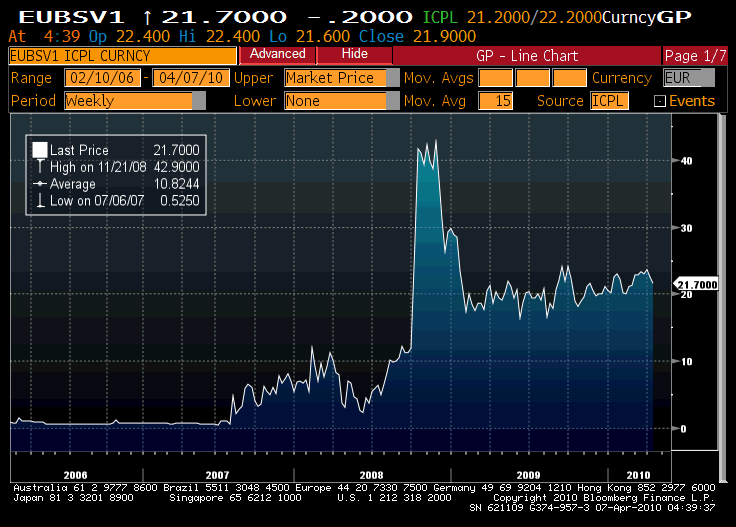This screenshot has width=736, height=527.
Task: Click the EUBSV1 ICPL CURNCY ticker field
Action: [x=123, y=55]
